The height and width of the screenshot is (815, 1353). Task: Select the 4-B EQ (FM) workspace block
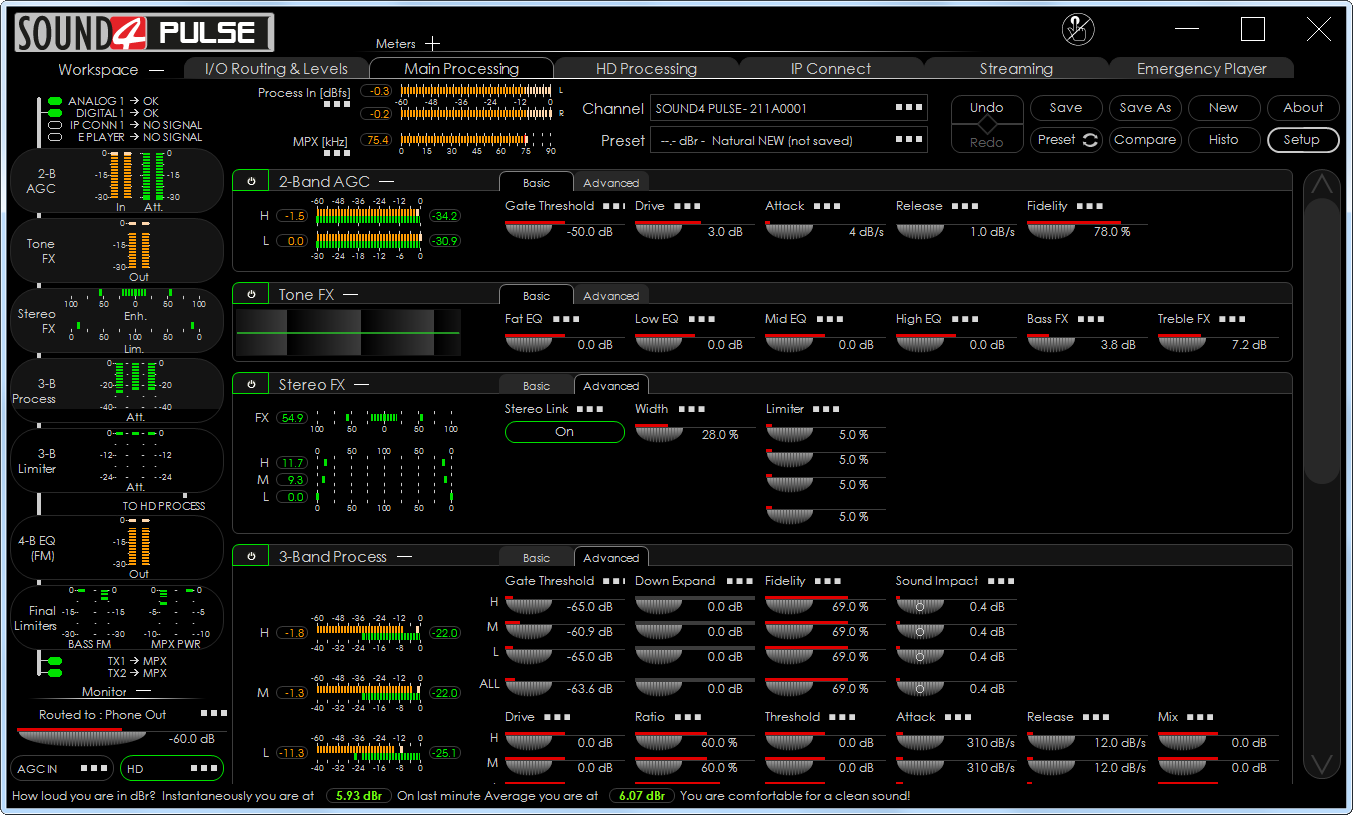(x=116, y=548)
